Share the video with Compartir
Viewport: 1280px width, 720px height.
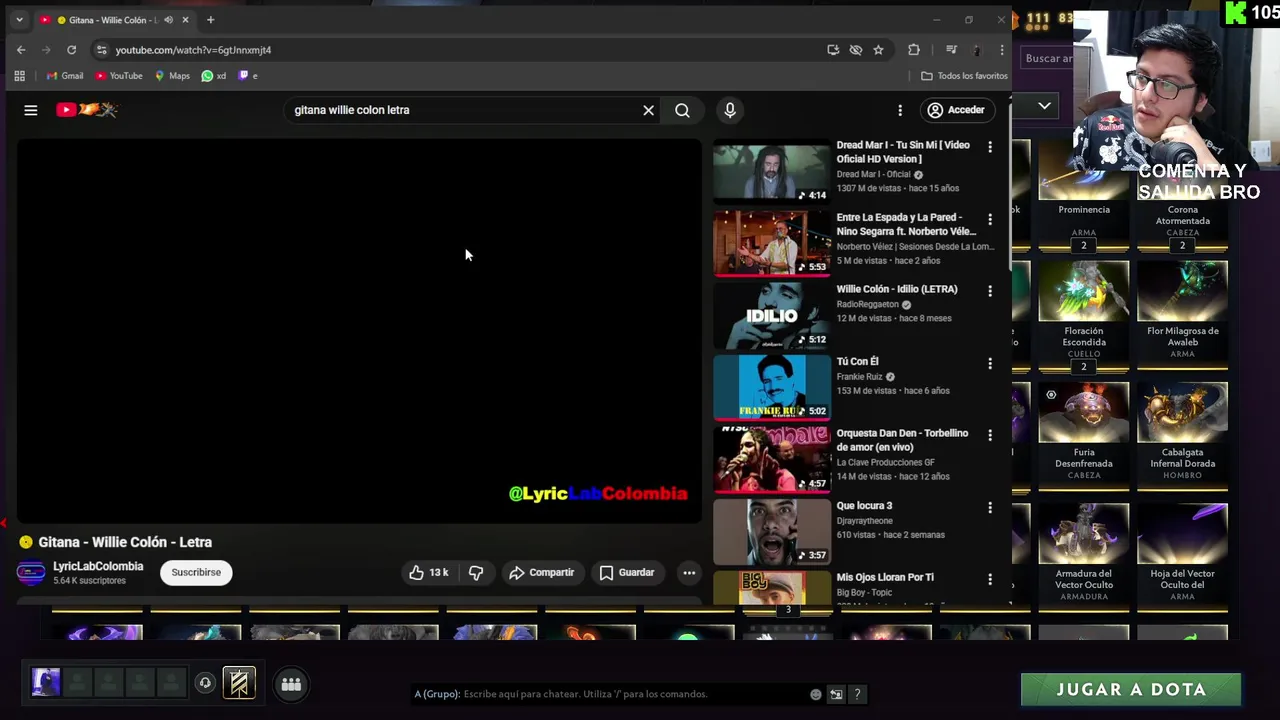541,573
